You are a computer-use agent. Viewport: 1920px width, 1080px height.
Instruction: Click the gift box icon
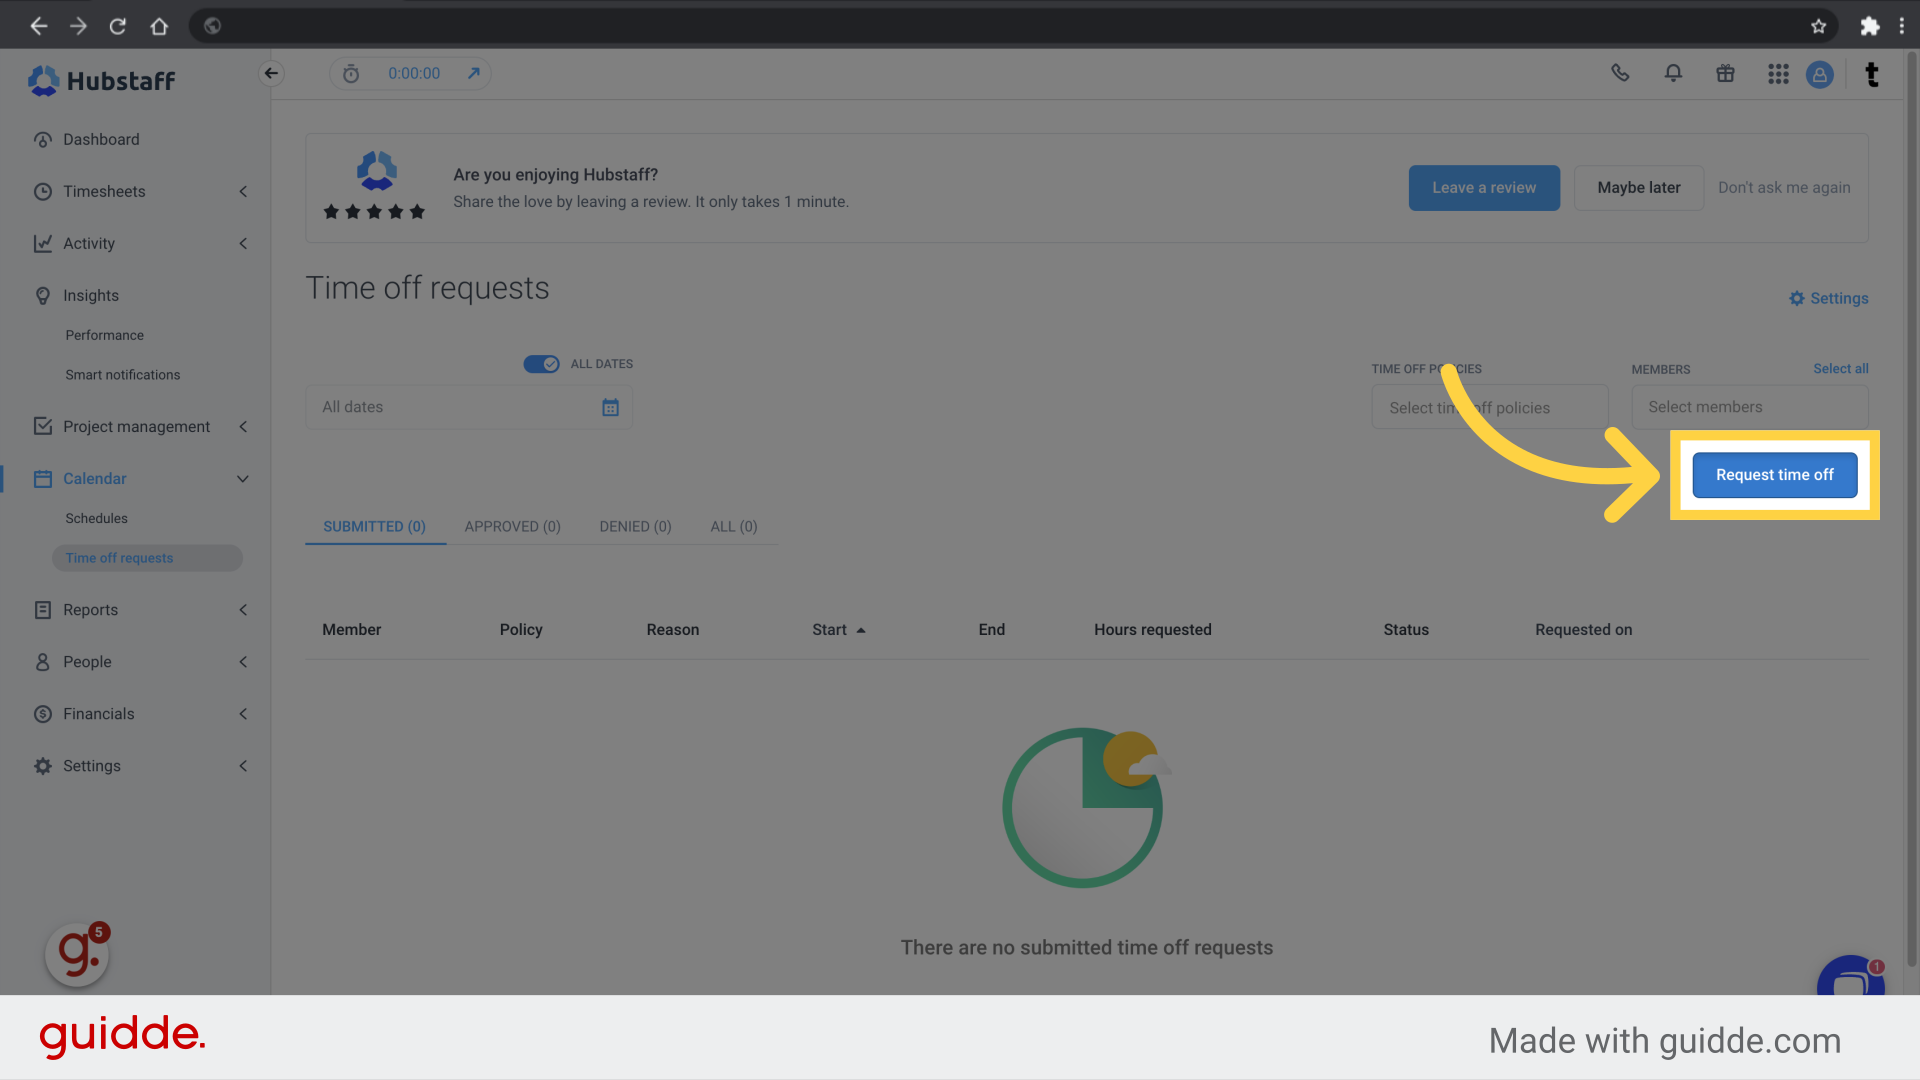click(1725, 73)
